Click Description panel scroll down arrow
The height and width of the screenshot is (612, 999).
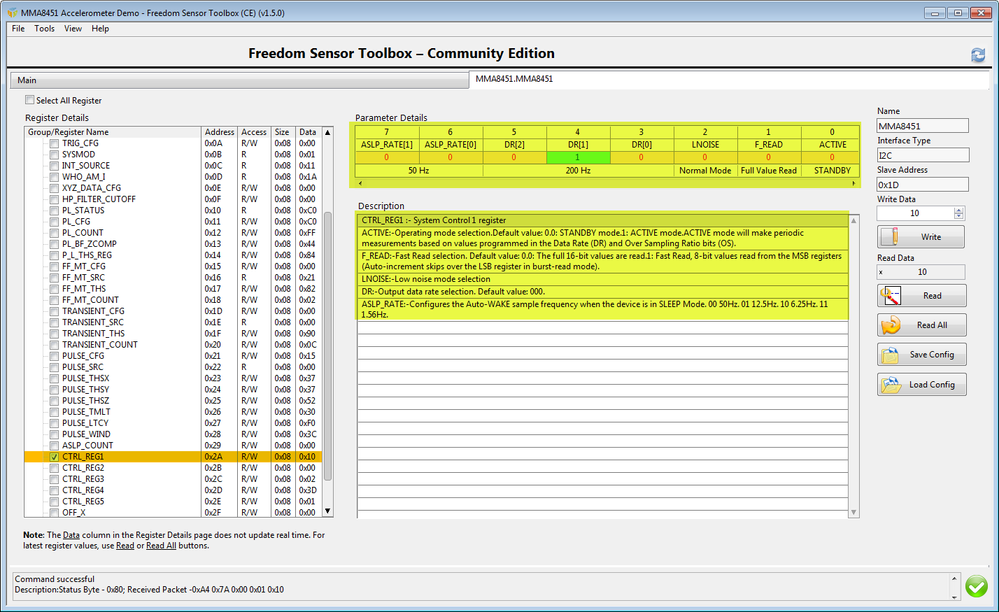854,512
